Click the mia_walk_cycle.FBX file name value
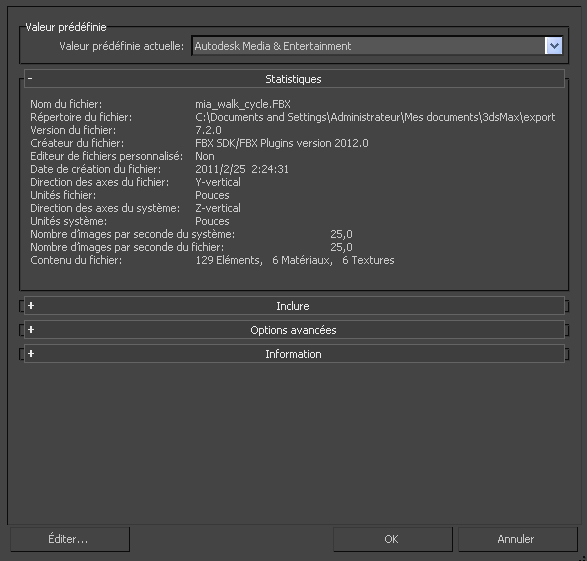The image size is (587, 561). [243, 104]
